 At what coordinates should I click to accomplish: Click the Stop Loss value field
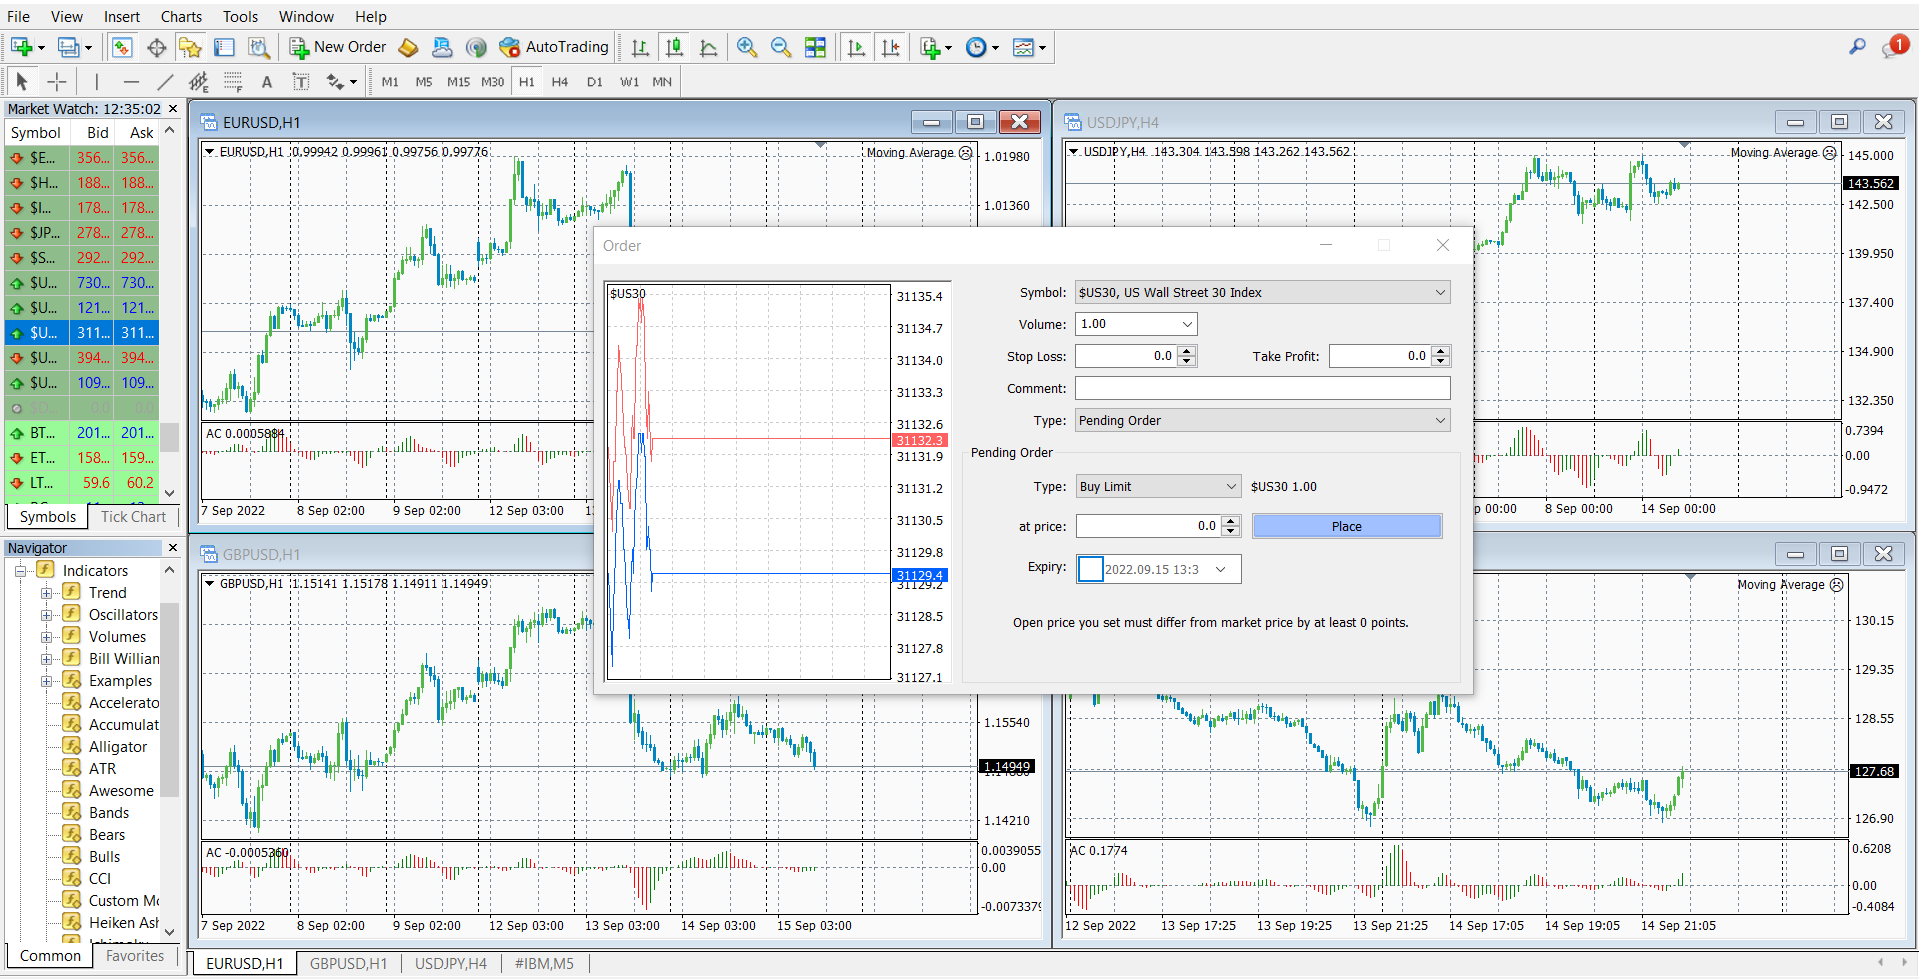click(x=1126, y=356)
